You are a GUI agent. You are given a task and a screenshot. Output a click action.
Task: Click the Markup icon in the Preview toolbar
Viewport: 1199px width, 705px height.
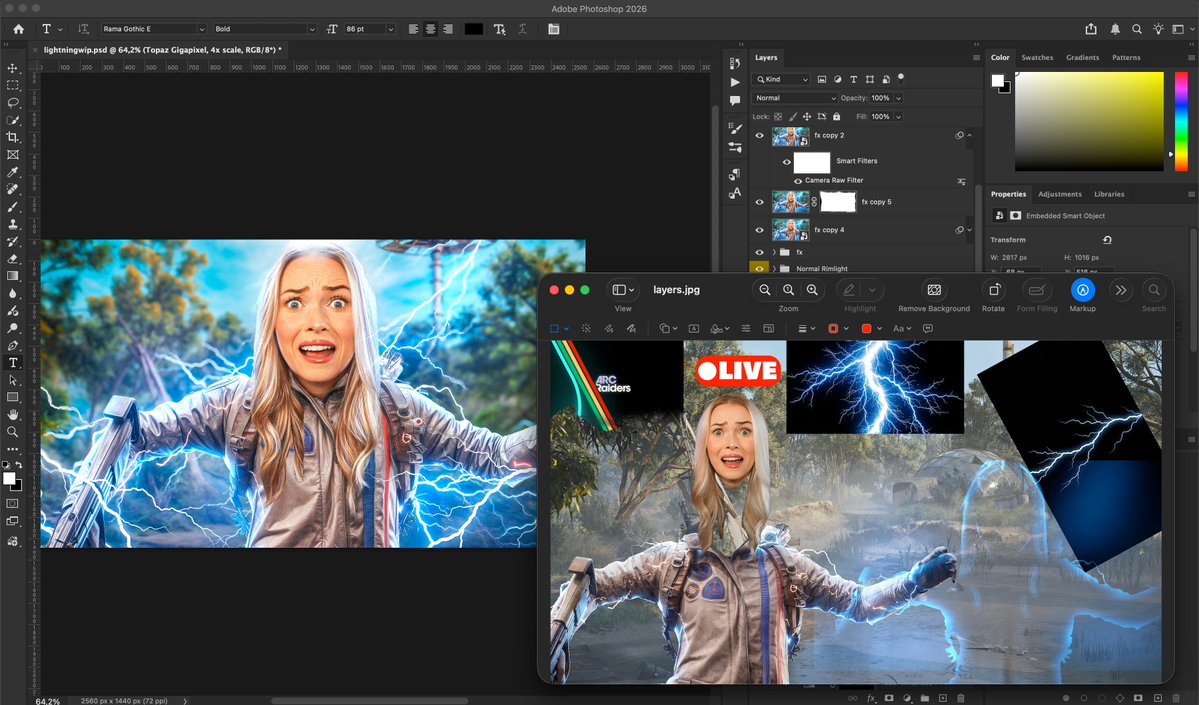pos(1082,290)
